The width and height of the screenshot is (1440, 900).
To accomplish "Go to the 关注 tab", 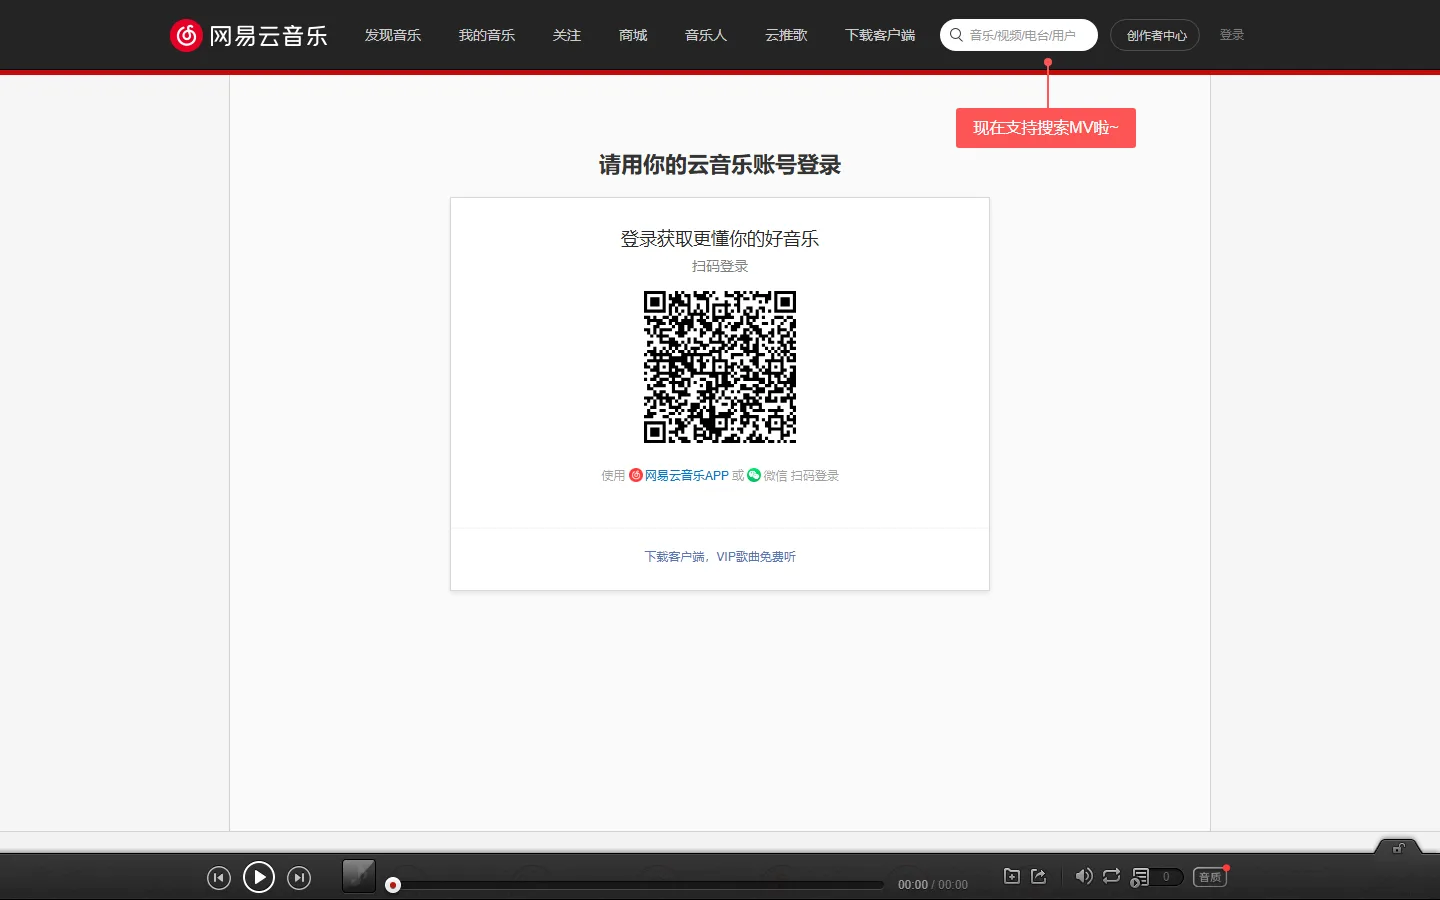I will 567,35.
